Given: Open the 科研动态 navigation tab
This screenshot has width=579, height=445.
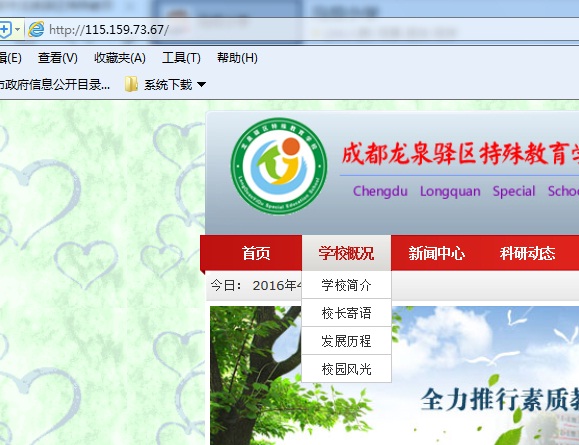Looking at the screenshot, I should click(x=527, y=253).
